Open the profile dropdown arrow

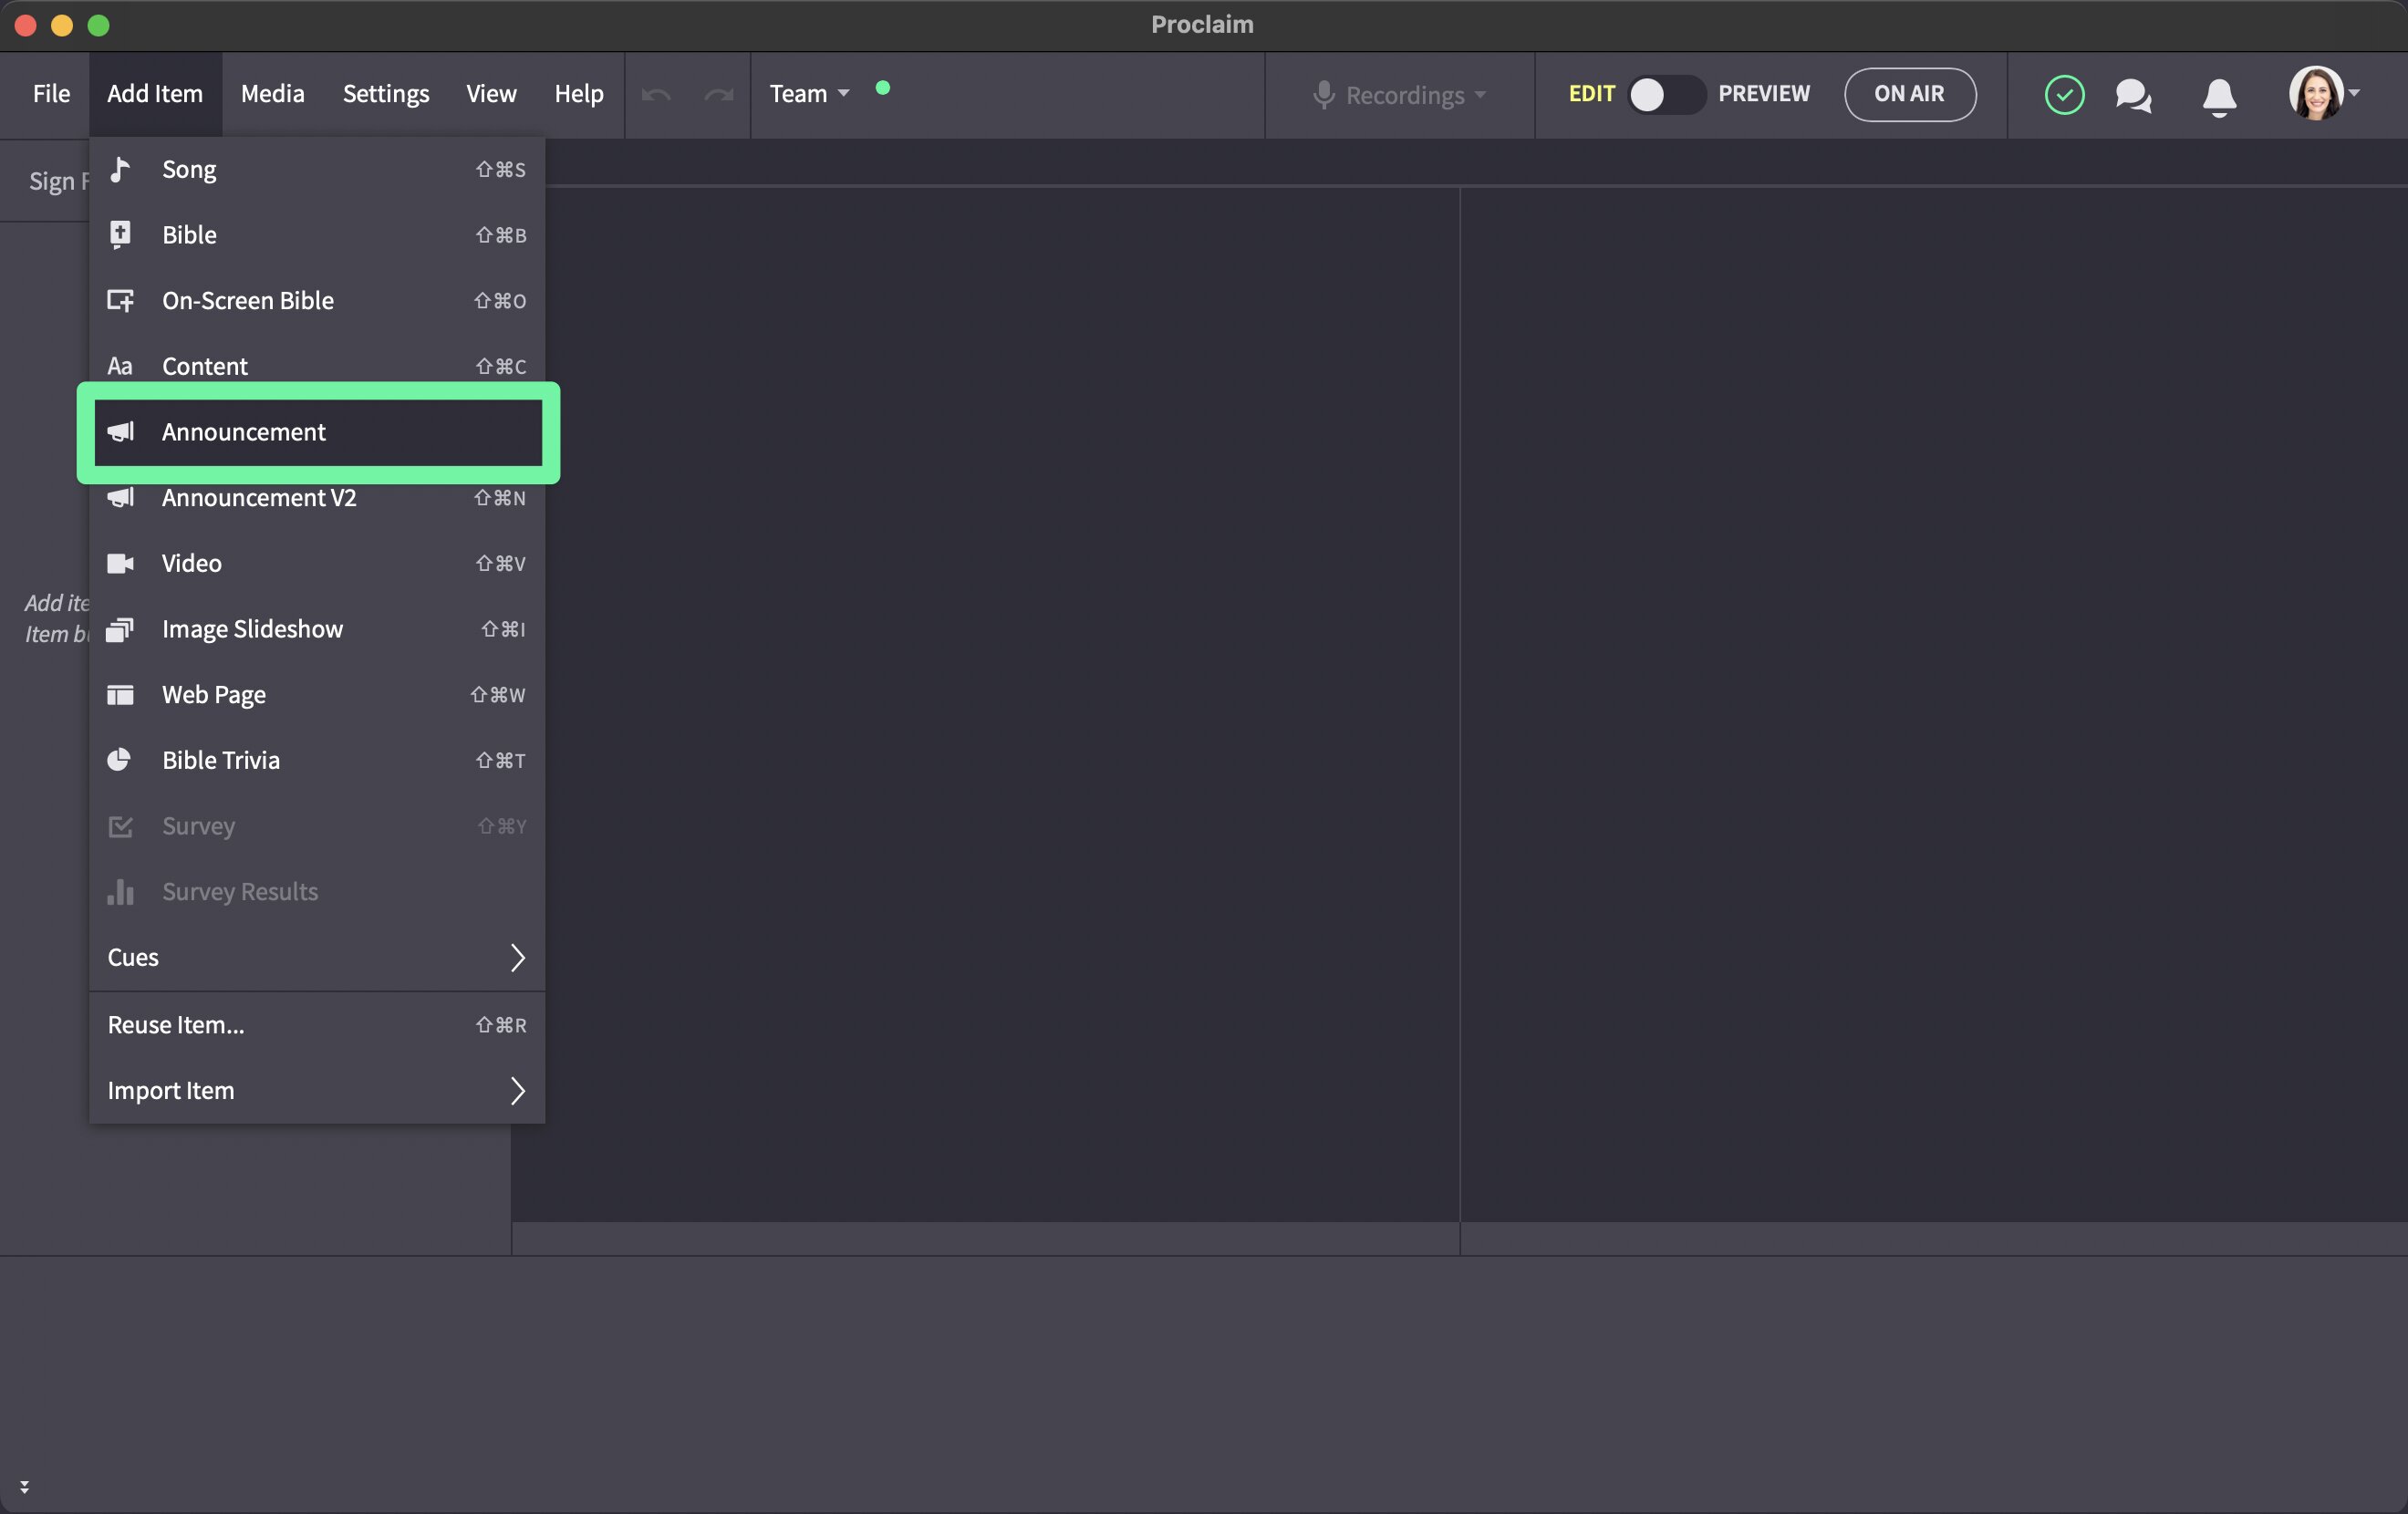click(x=2354, y=93)
